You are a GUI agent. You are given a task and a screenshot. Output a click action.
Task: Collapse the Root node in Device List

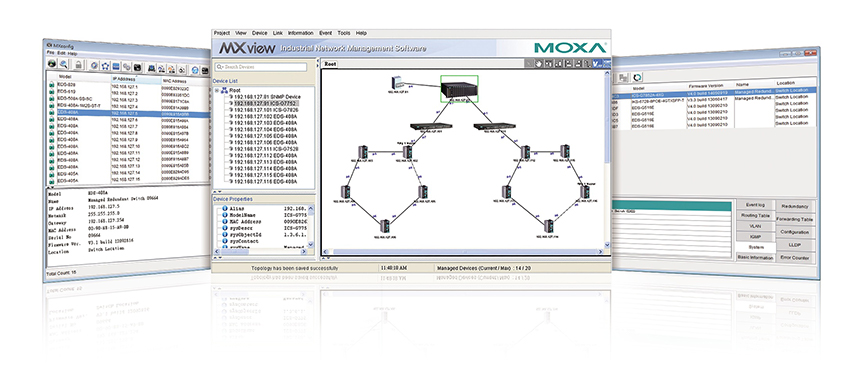217,90
